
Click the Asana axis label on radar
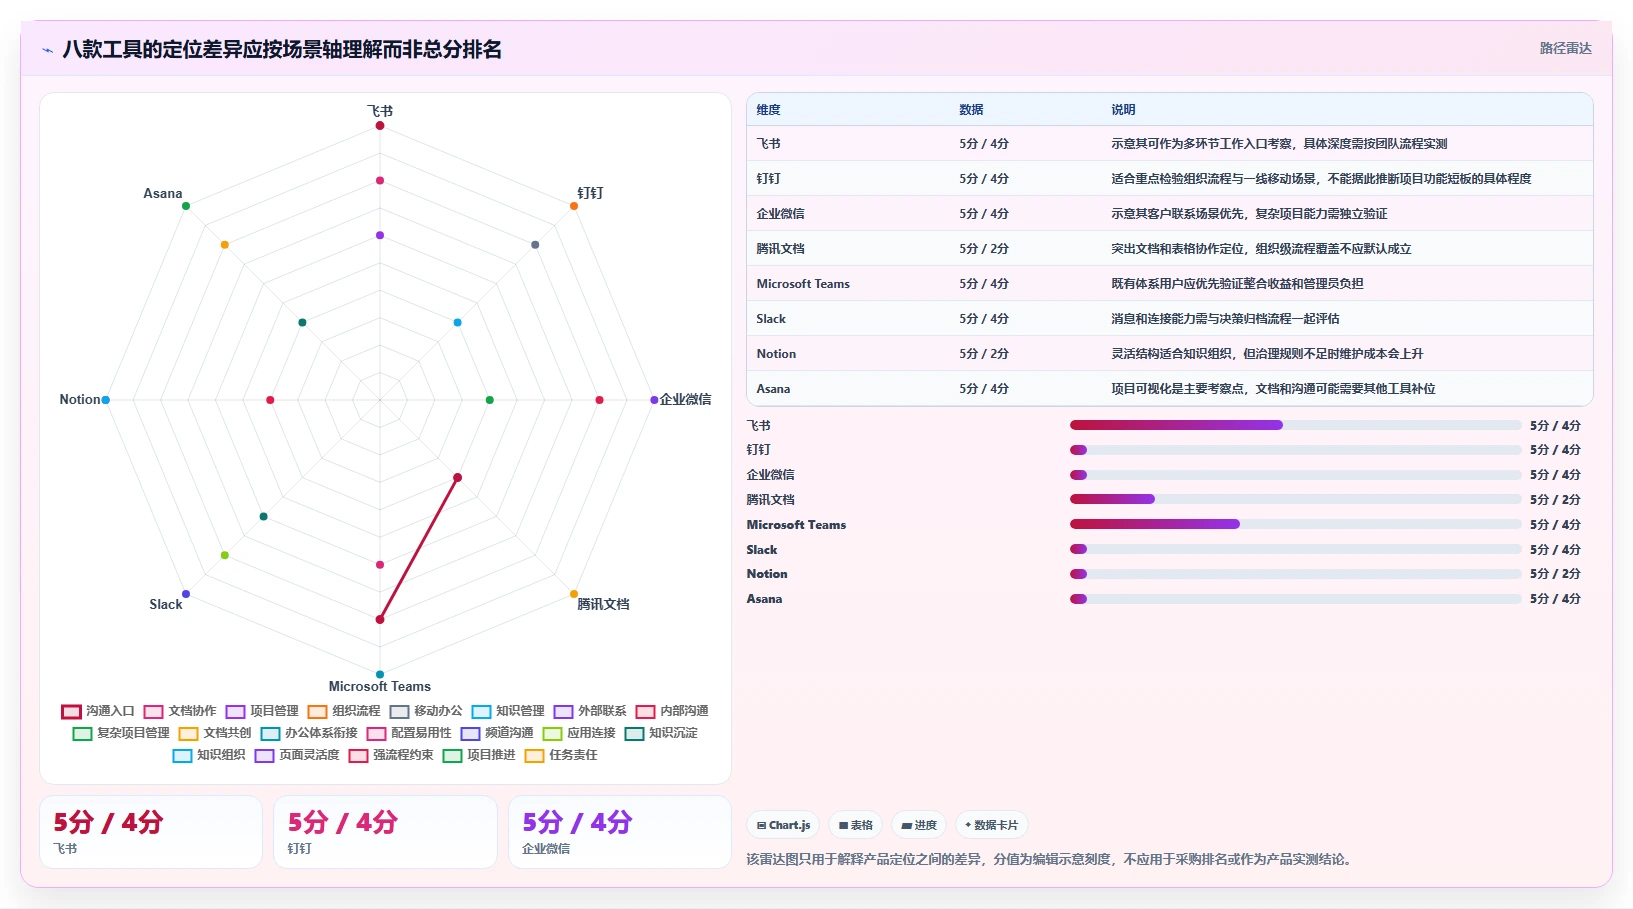pos(163,193)
